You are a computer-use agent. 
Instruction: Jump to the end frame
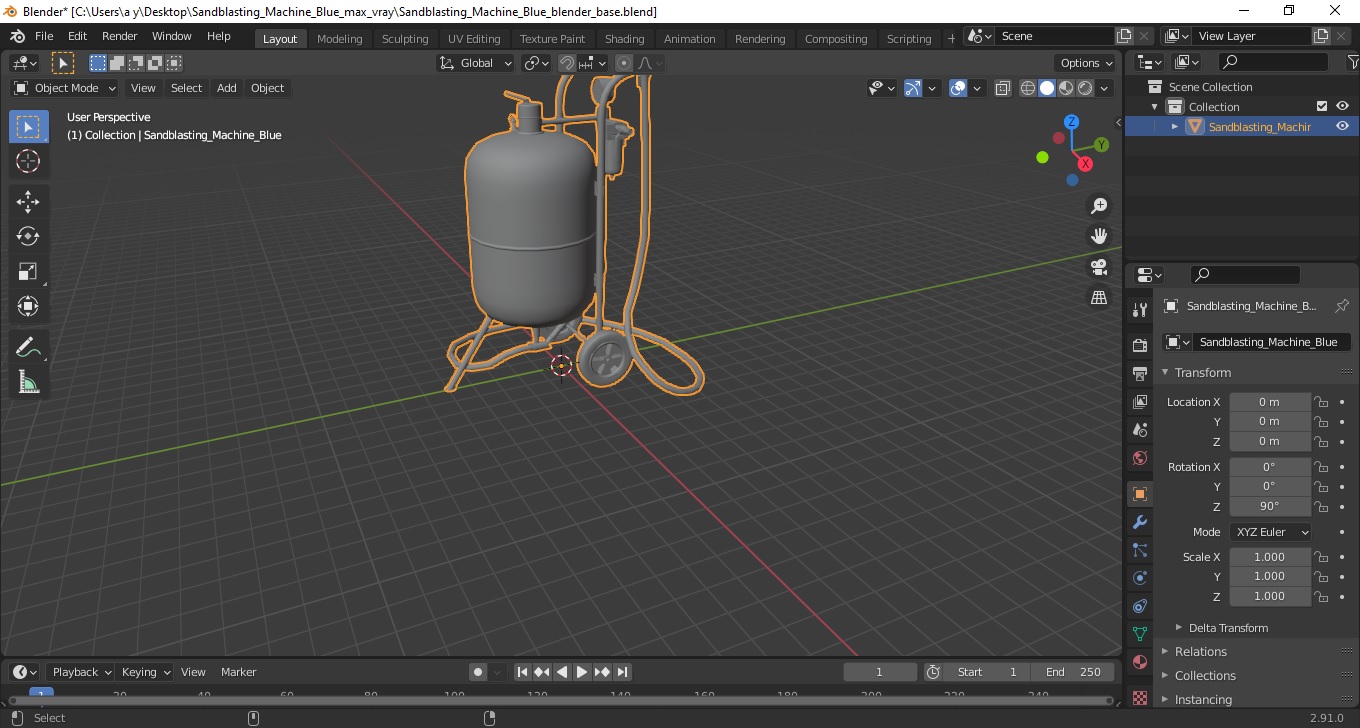(622, 672)
